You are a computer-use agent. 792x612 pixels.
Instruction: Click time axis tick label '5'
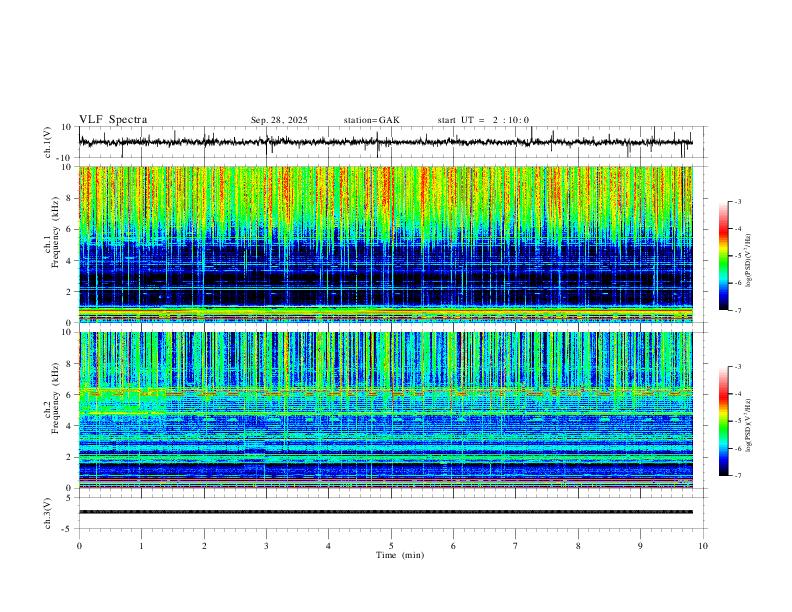coord(391,546)
